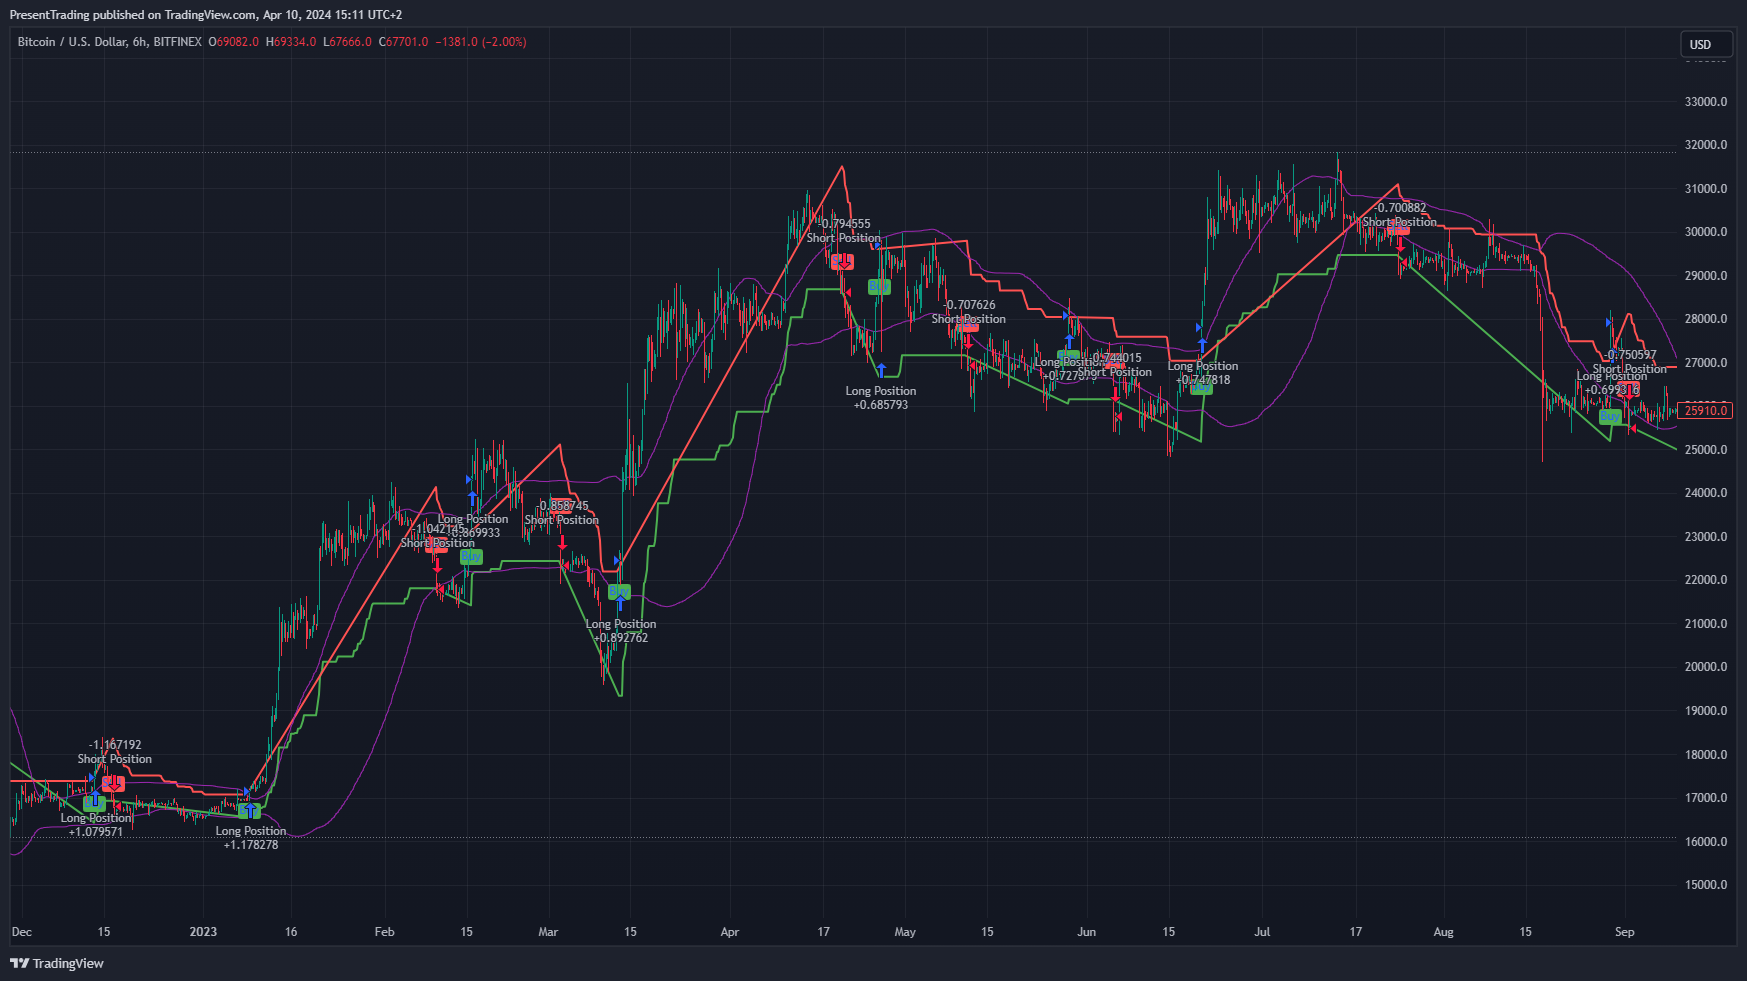Click the Buy marker above Long Position +1.178278

pos(249,811)
